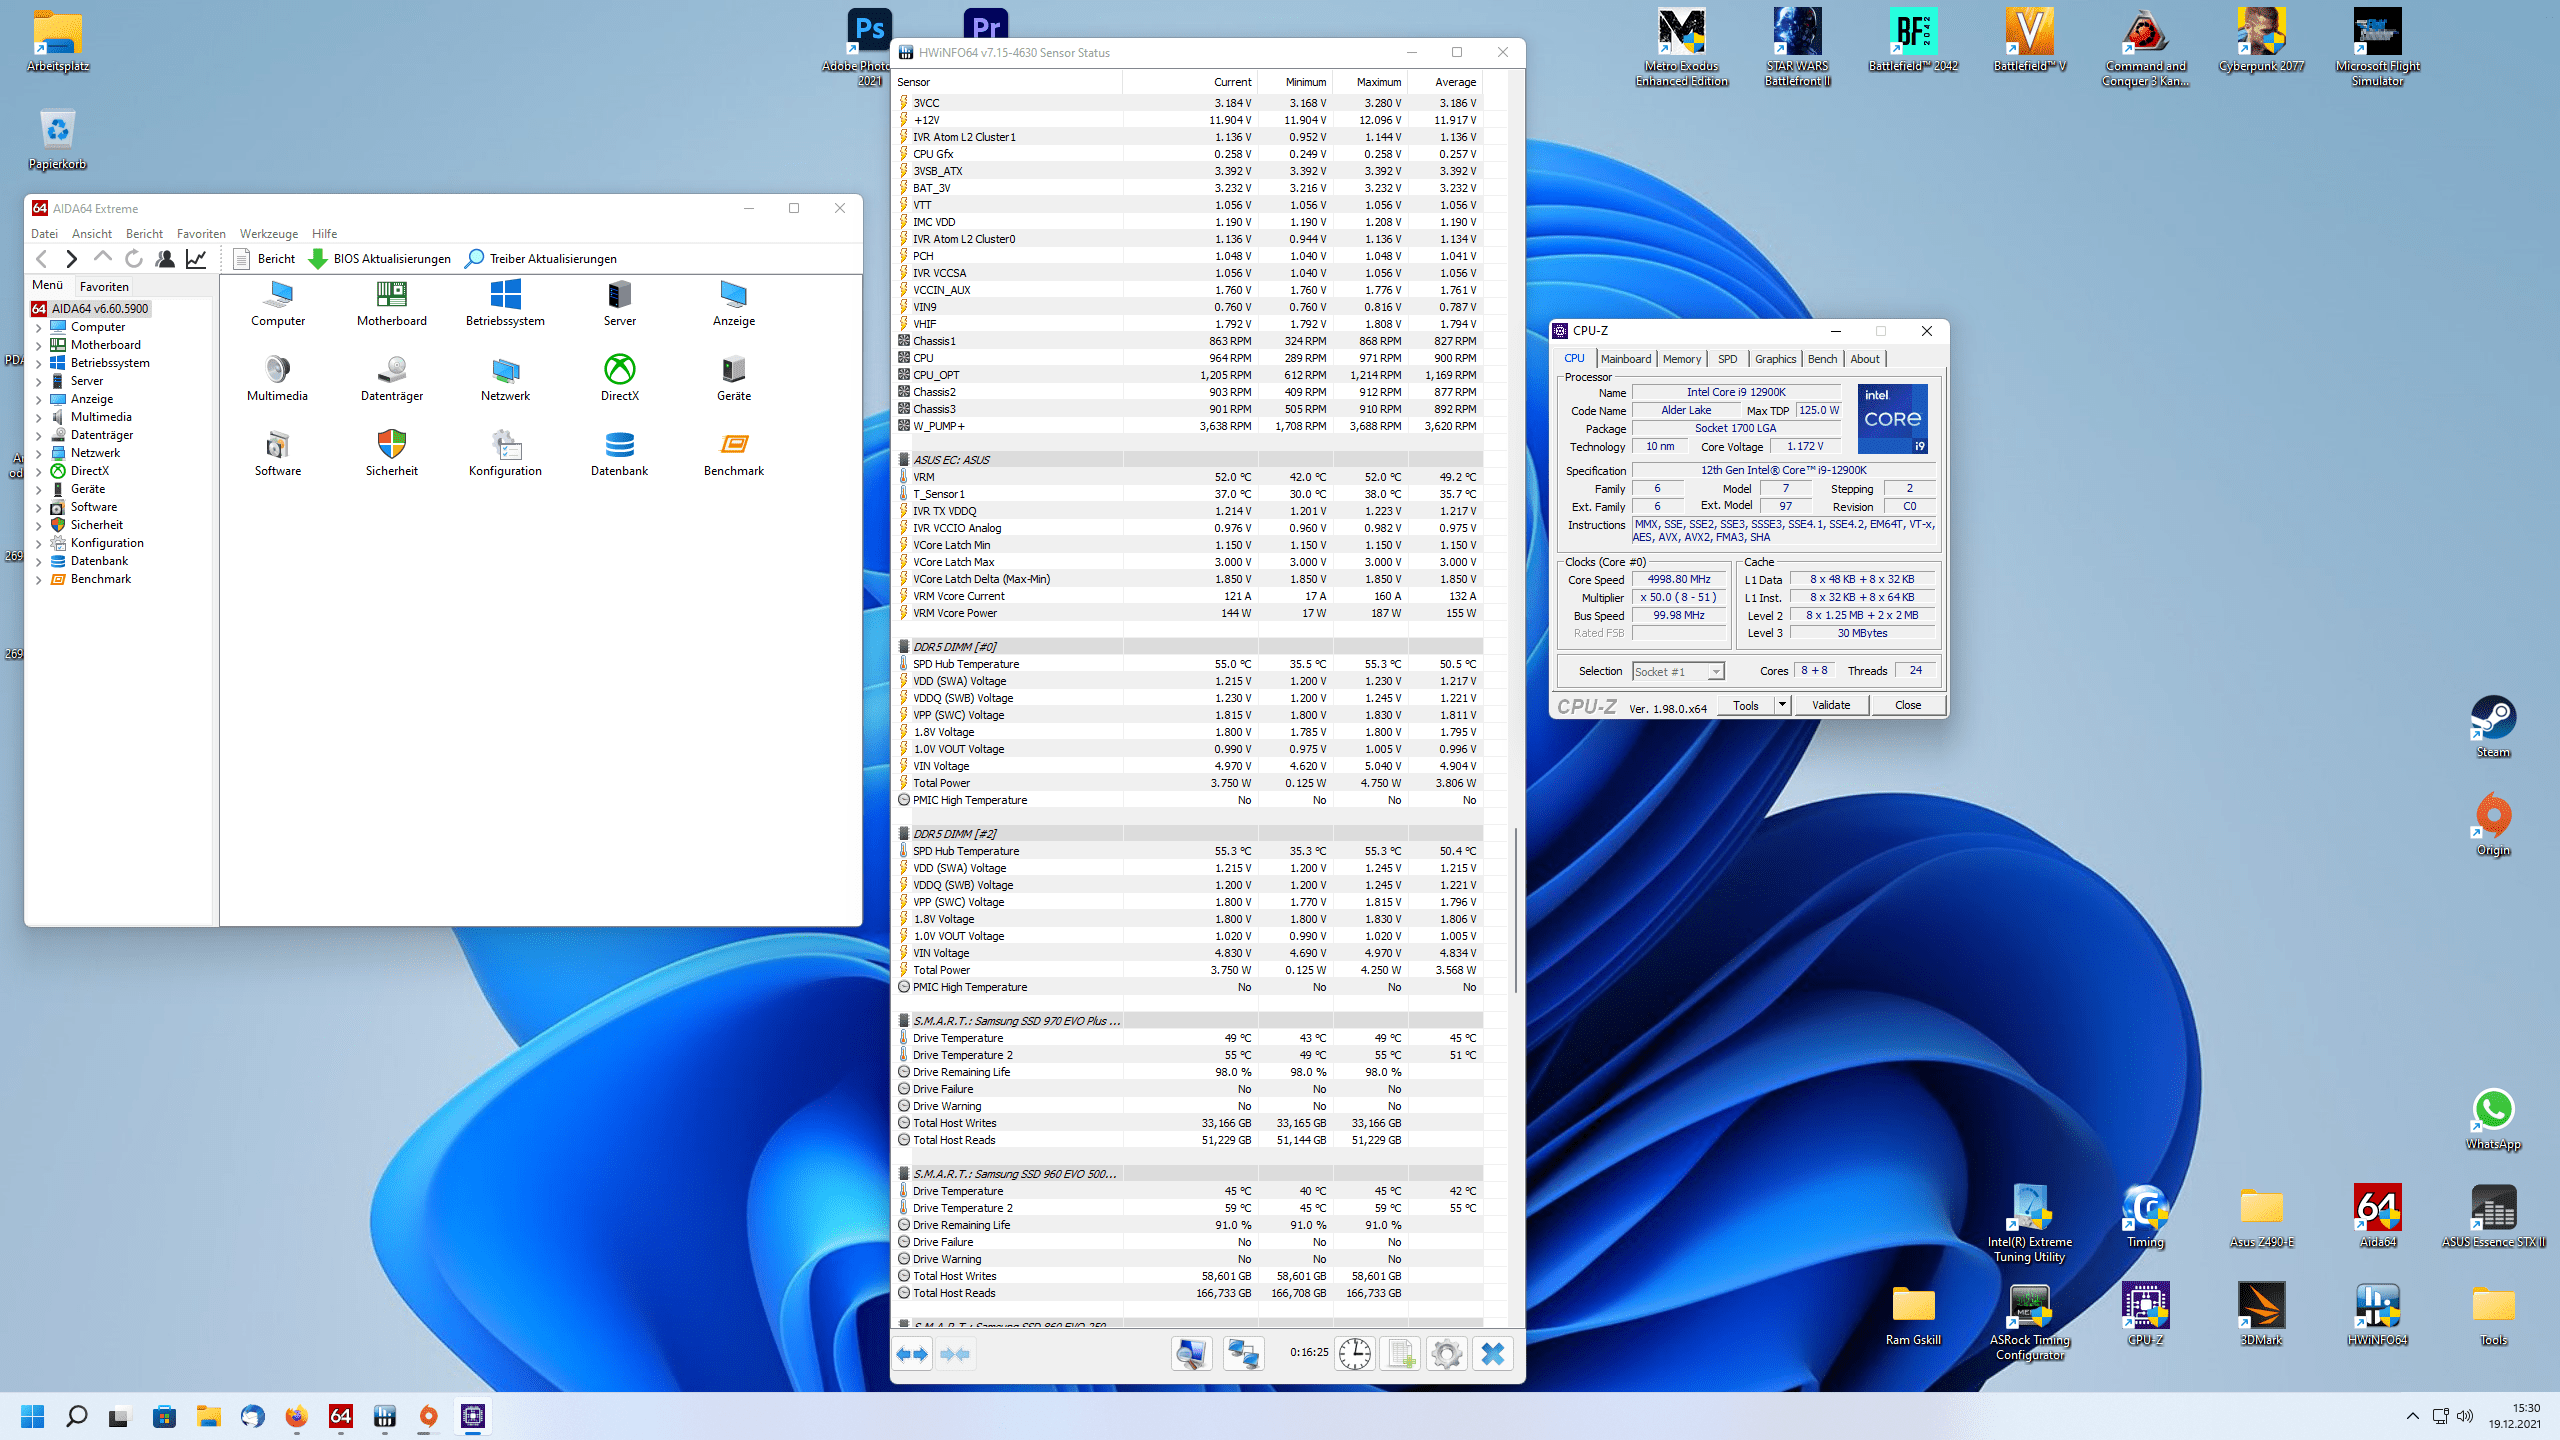Open Firefox from the taskbar

point(296,1416)
